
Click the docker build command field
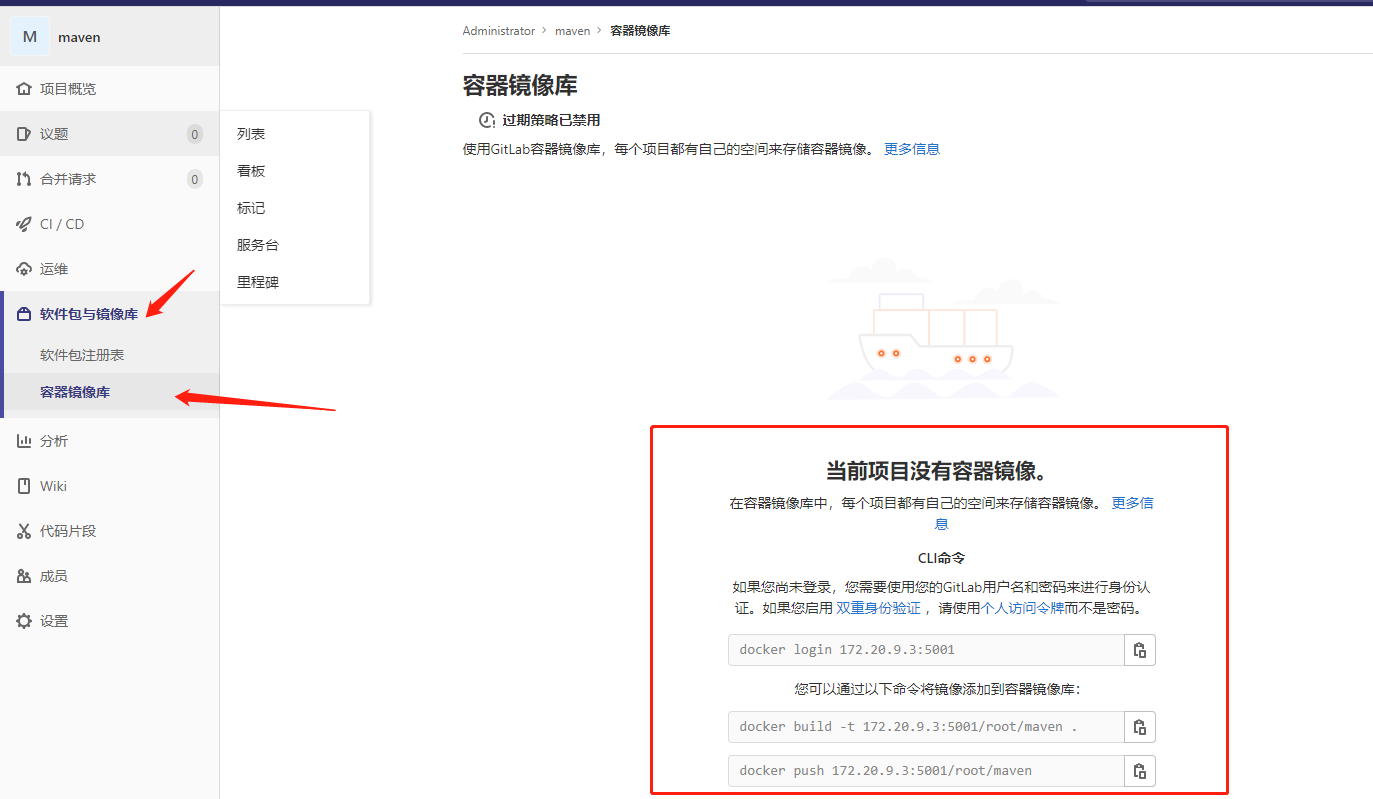[x=926, y=727]
